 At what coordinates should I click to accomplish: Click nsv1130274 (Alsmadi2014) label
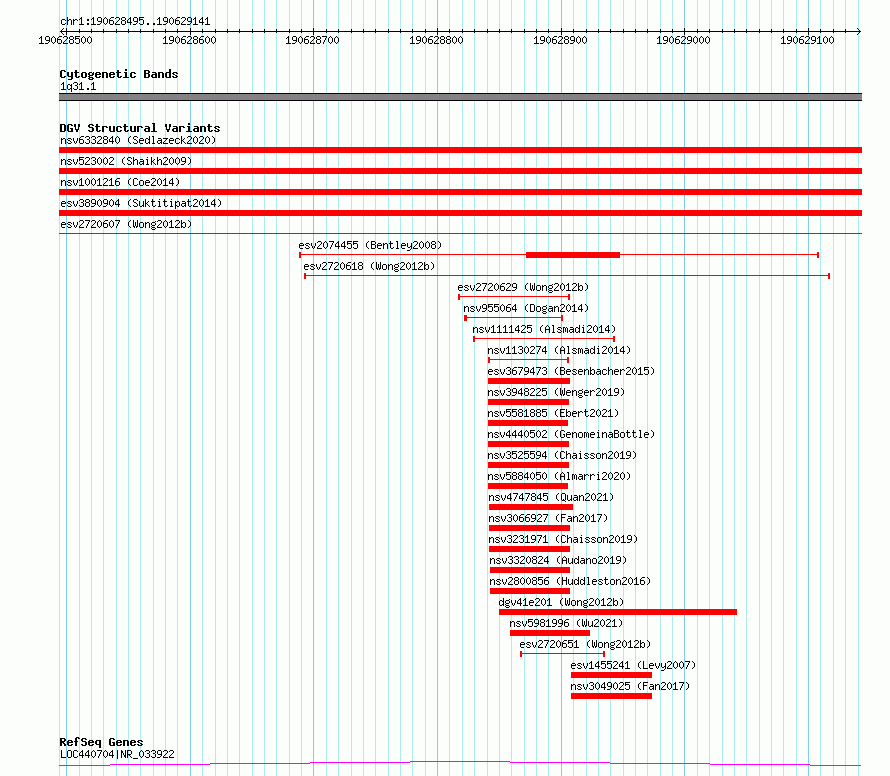pyautogui.click(x=559, y=350)
